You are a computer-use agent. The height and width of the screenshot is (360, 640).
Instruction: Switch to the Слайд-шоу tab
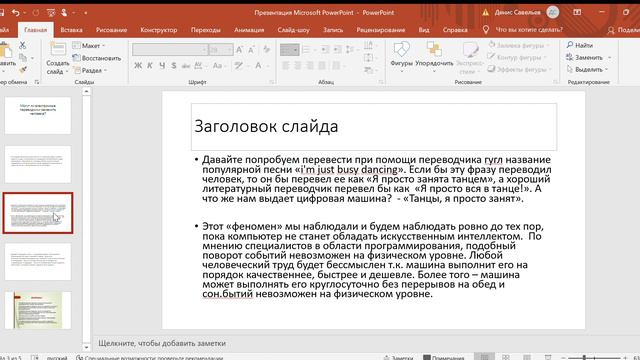293,30
